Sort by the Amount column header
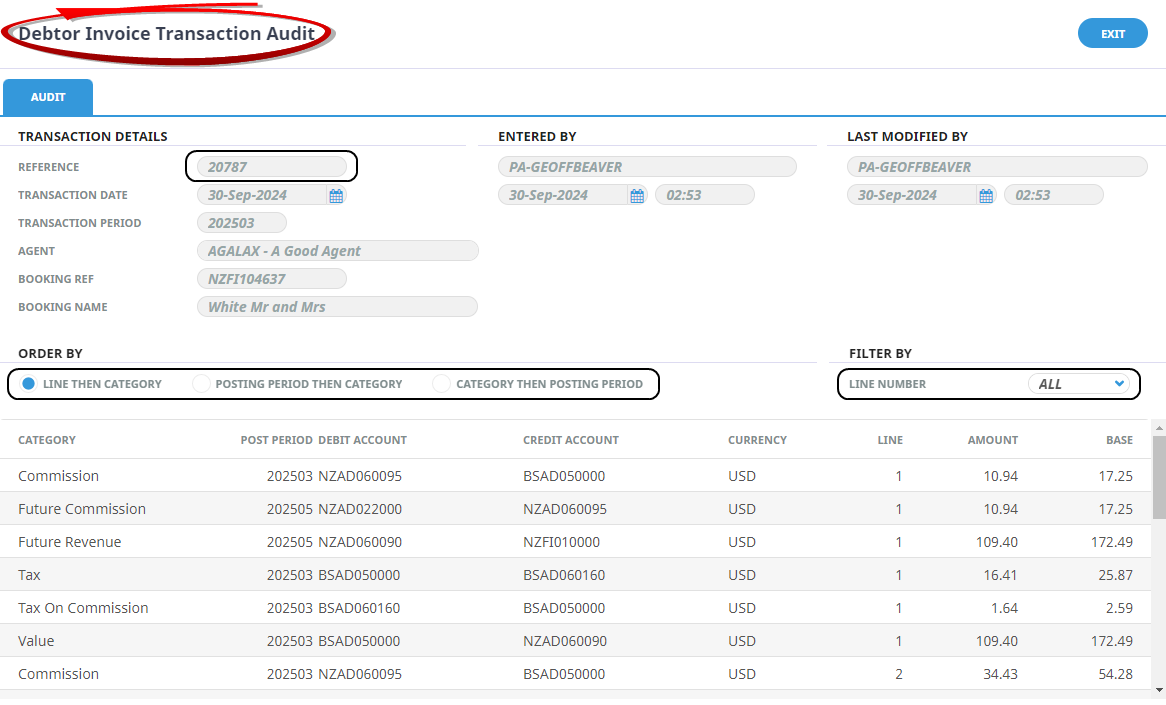The height and width of the screenshot is (705, 1166). pos(992,440)
